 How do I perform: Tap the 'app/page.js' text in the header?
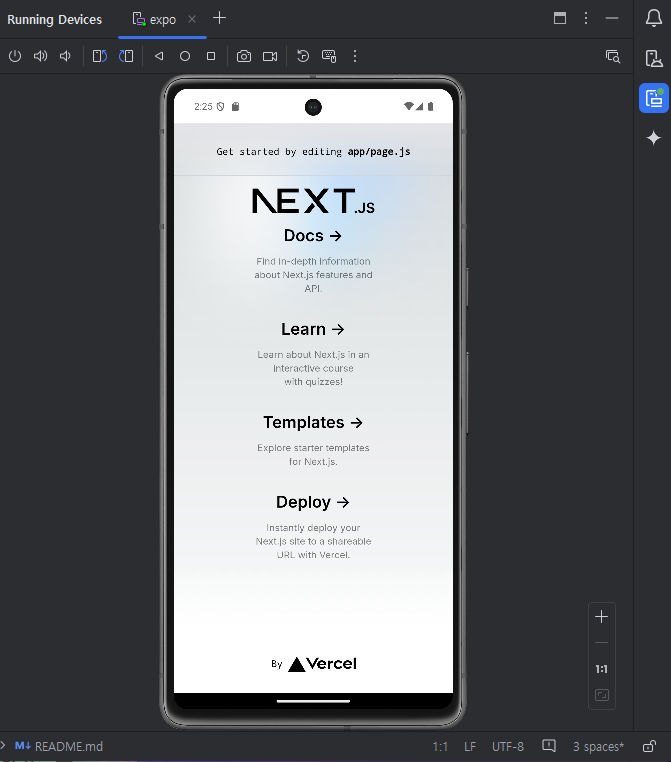pyautogui.click(x=379, y=152)
